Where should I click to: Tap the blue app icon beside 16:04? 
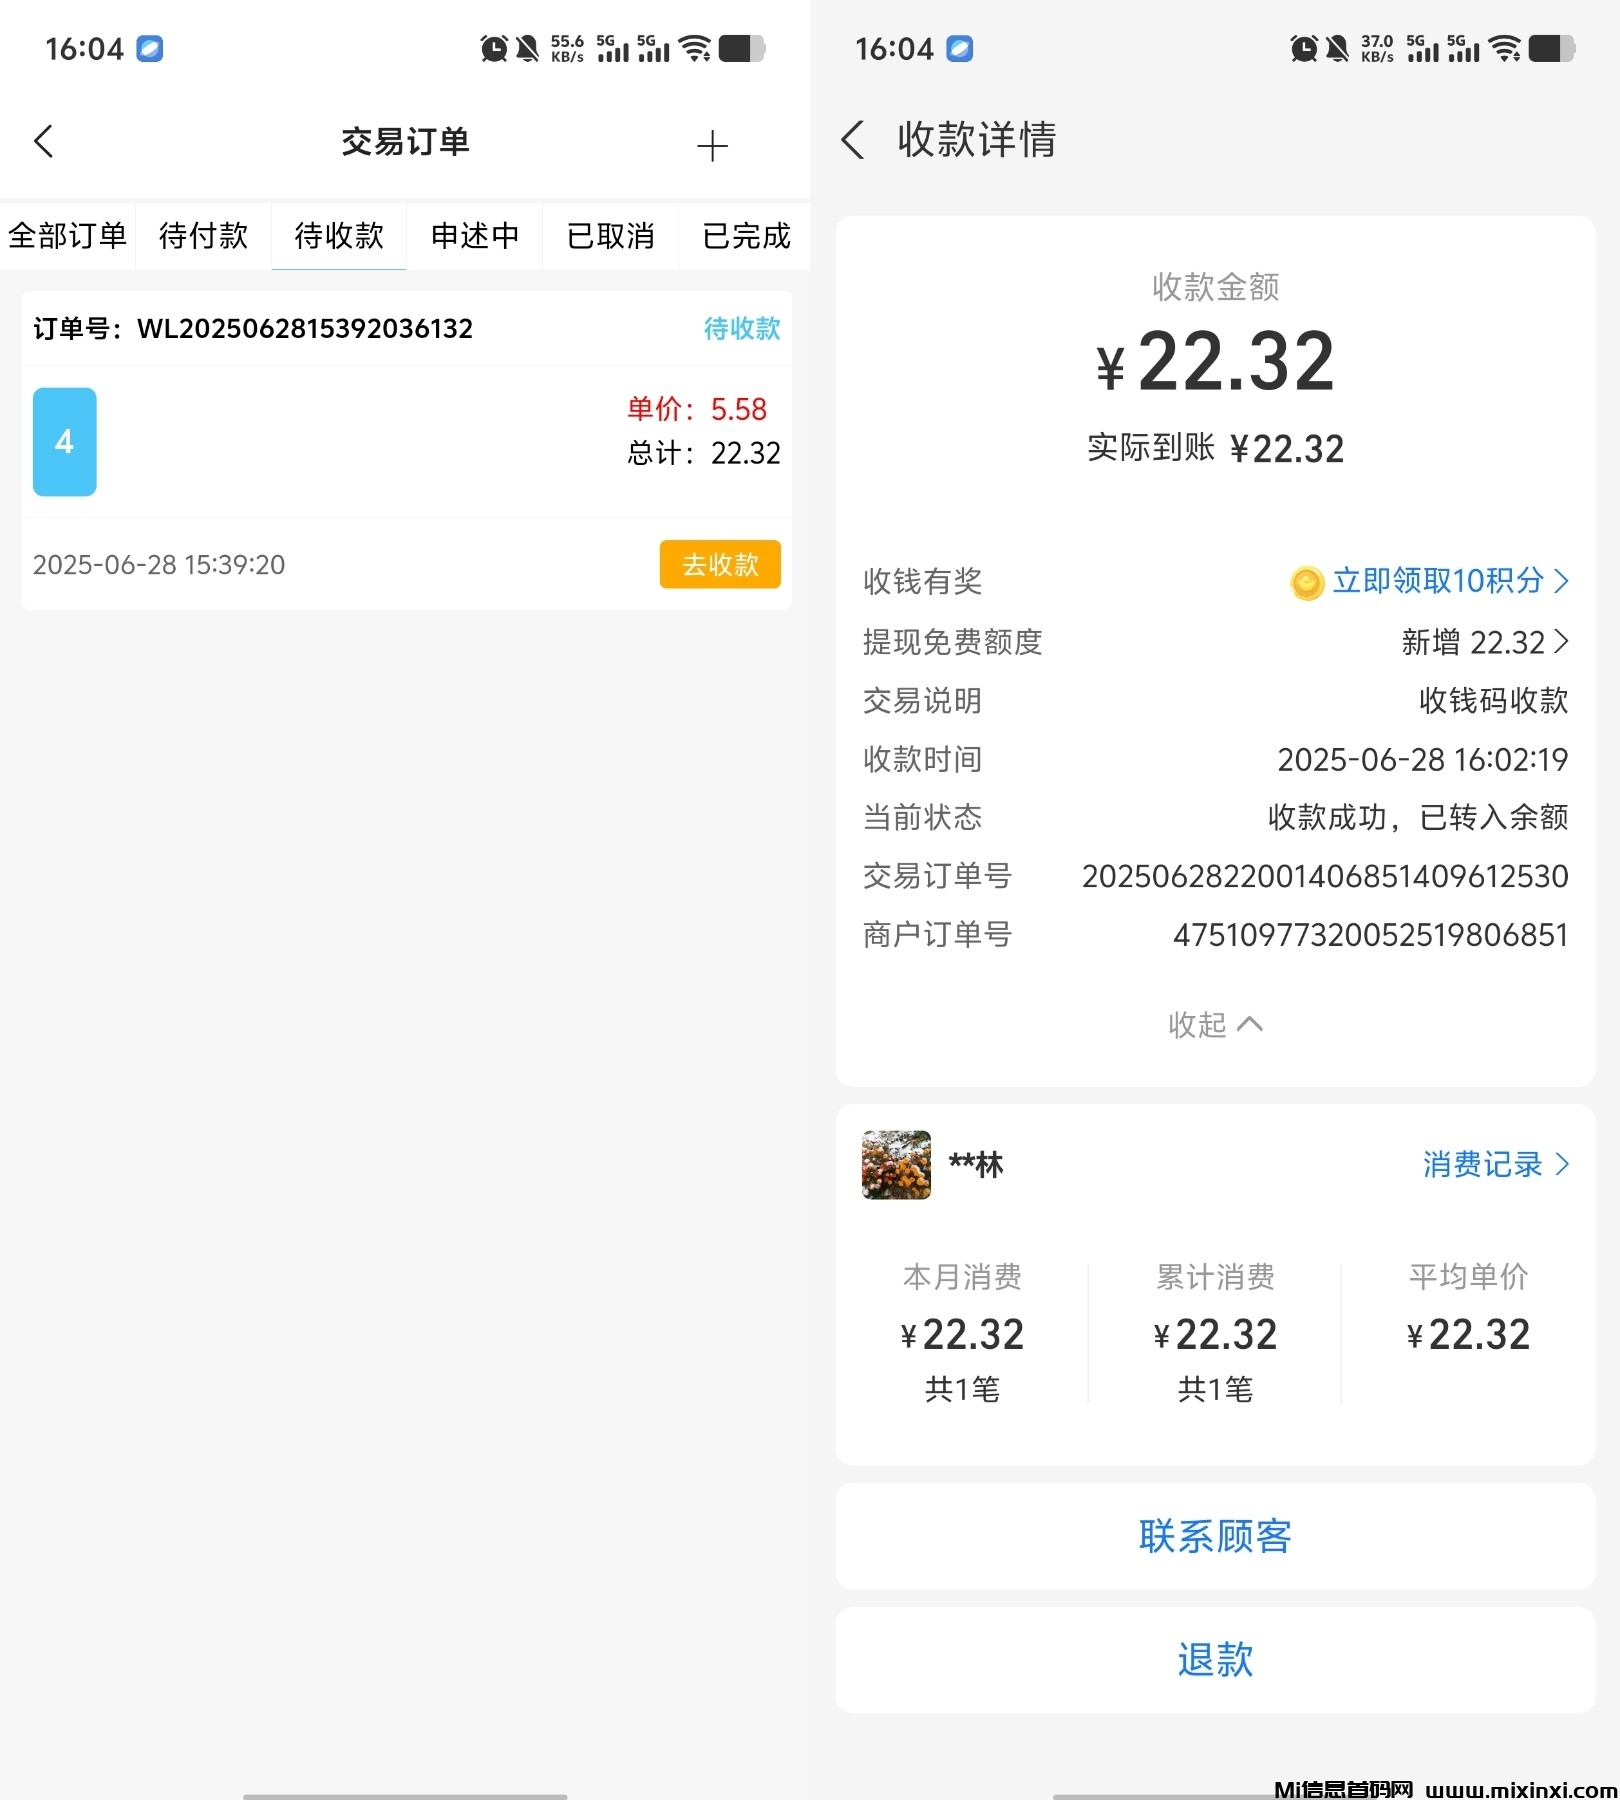[x=150, y=49]
